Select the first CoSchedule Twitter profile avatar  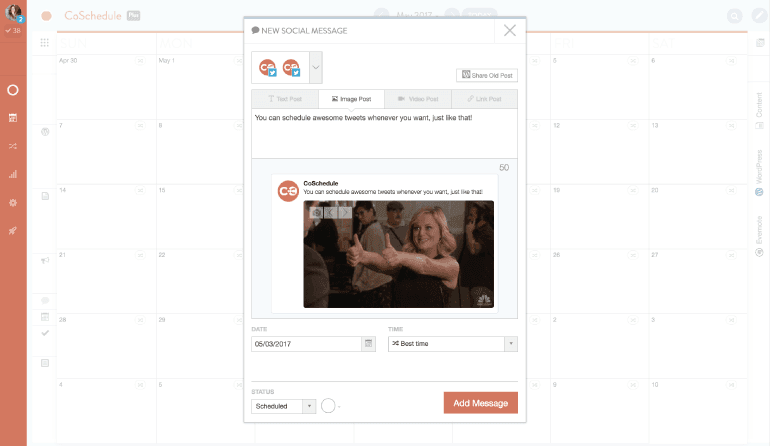pyautogui.click(x=268, y=67)
